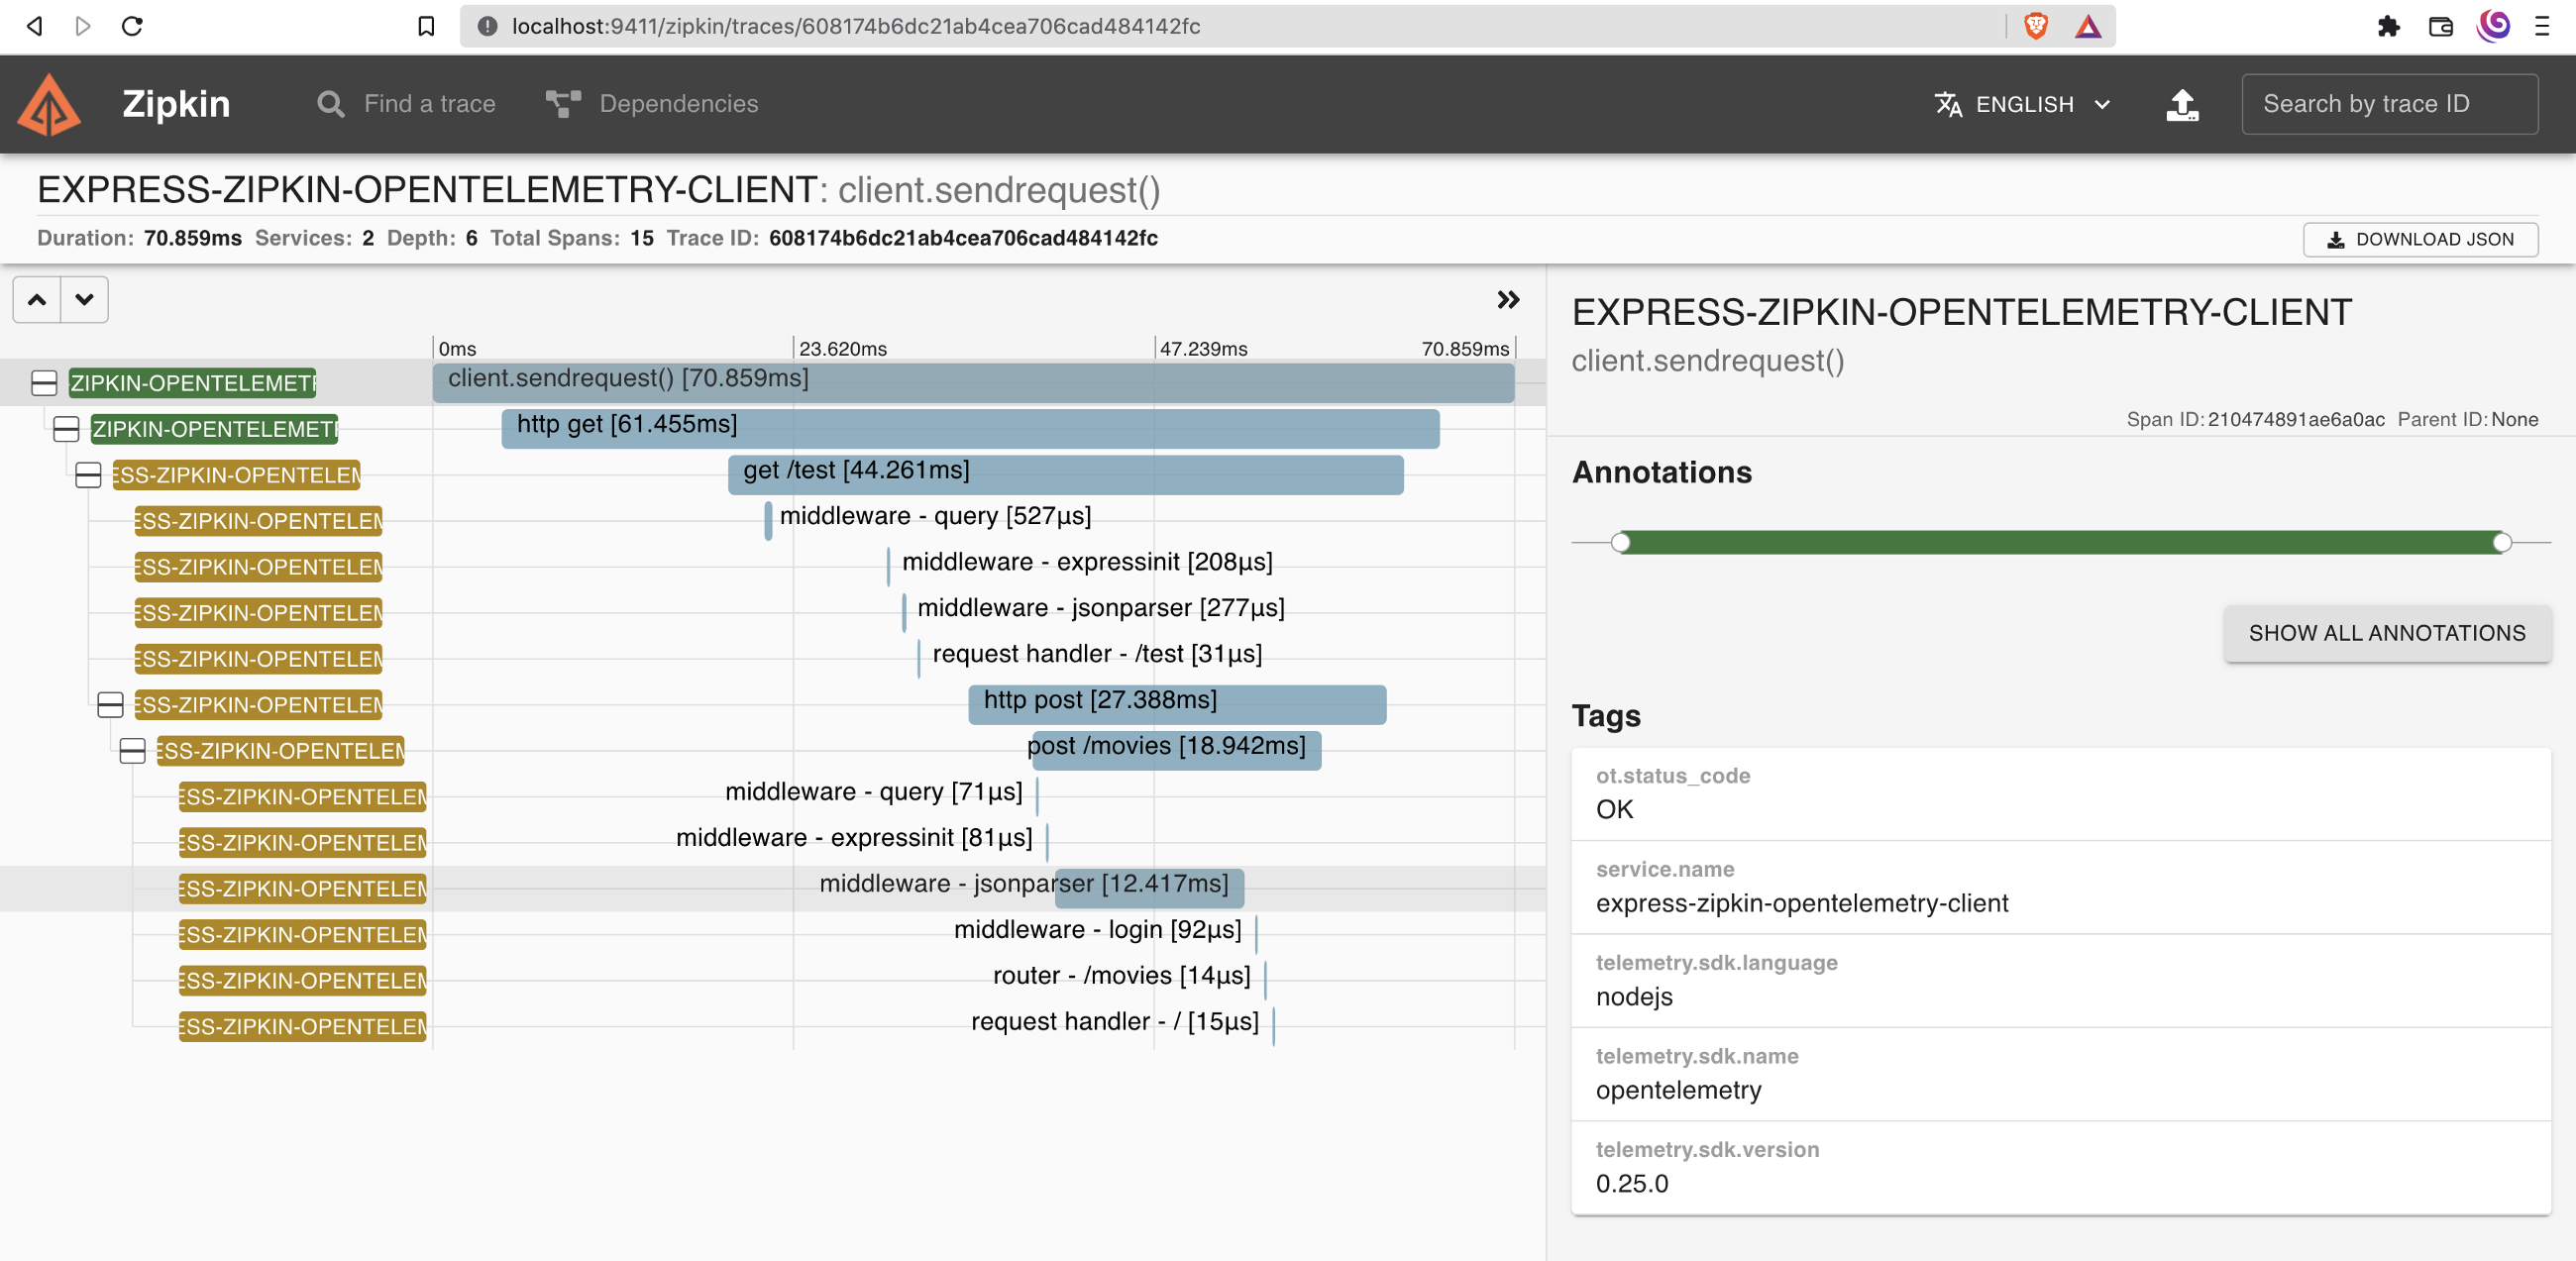Click the Zipkin logo icon
This screenshot has height=1261, width=2576.
pyautogui.click(x=49, y=104)
